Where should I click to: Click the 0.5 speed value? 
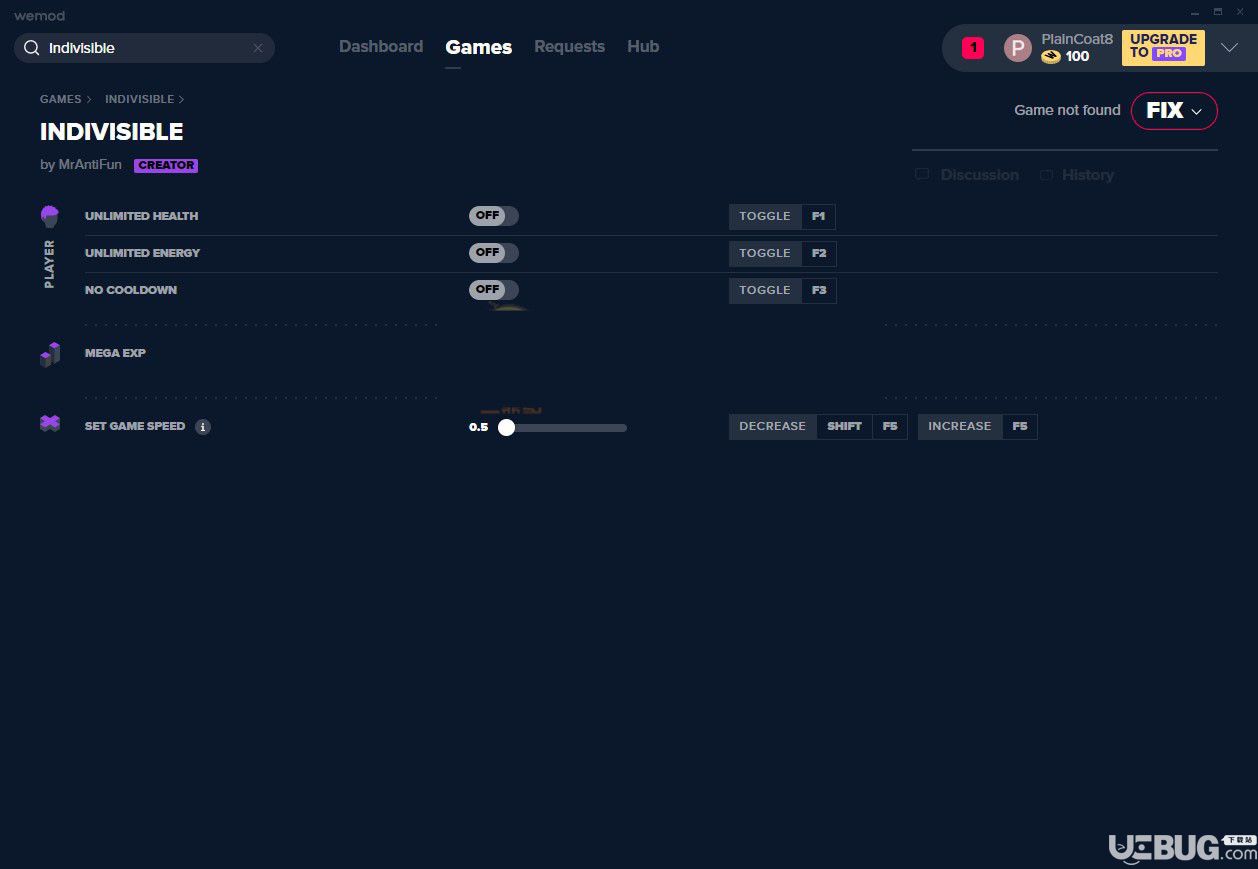click(x=478, y=427)
